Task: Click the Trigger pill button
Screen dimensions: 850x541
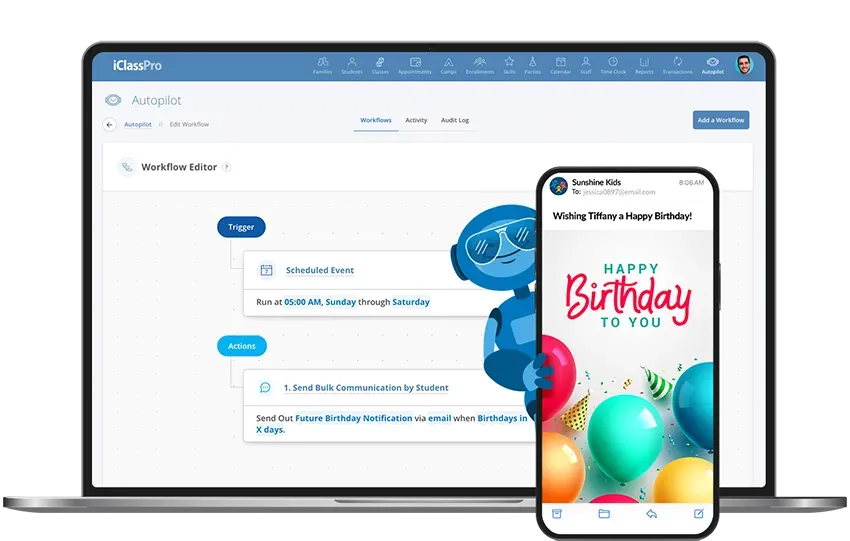Action: click(241, 227)
